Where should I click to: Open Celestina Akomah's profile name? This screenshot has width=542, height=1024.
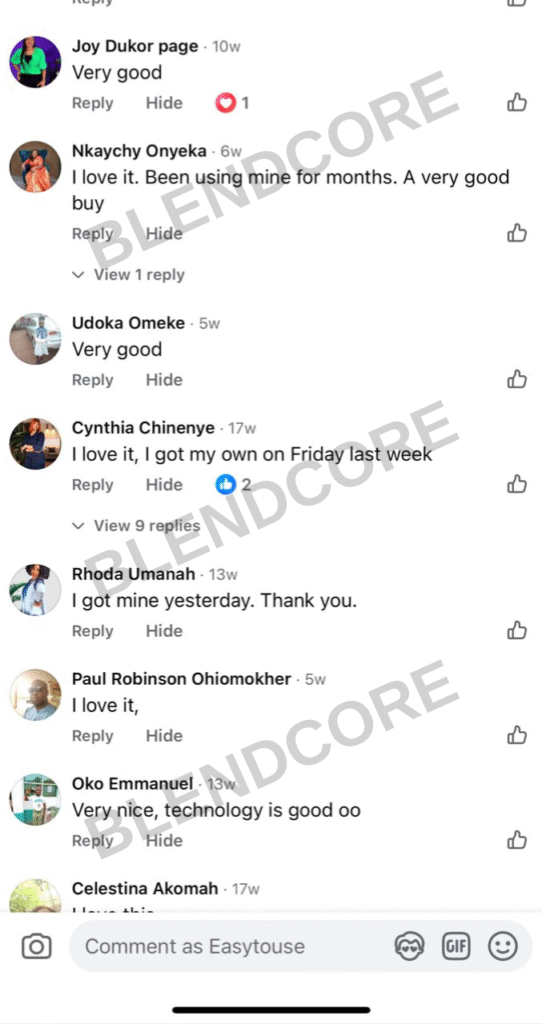pos(145,889)
